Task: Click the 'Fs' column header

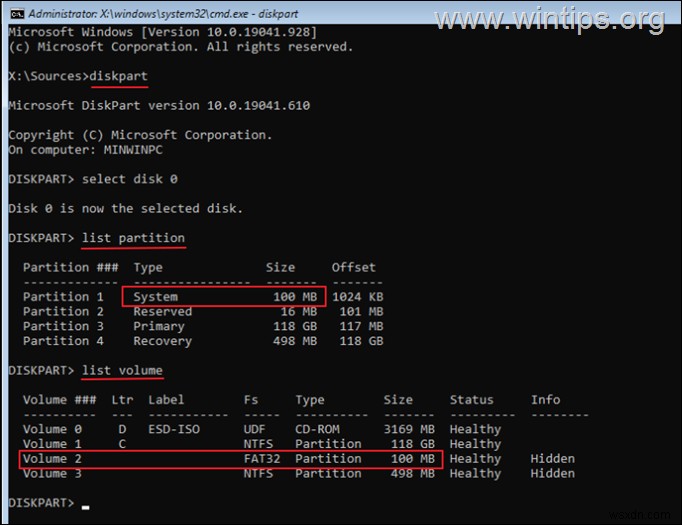Action: [251, 400]
